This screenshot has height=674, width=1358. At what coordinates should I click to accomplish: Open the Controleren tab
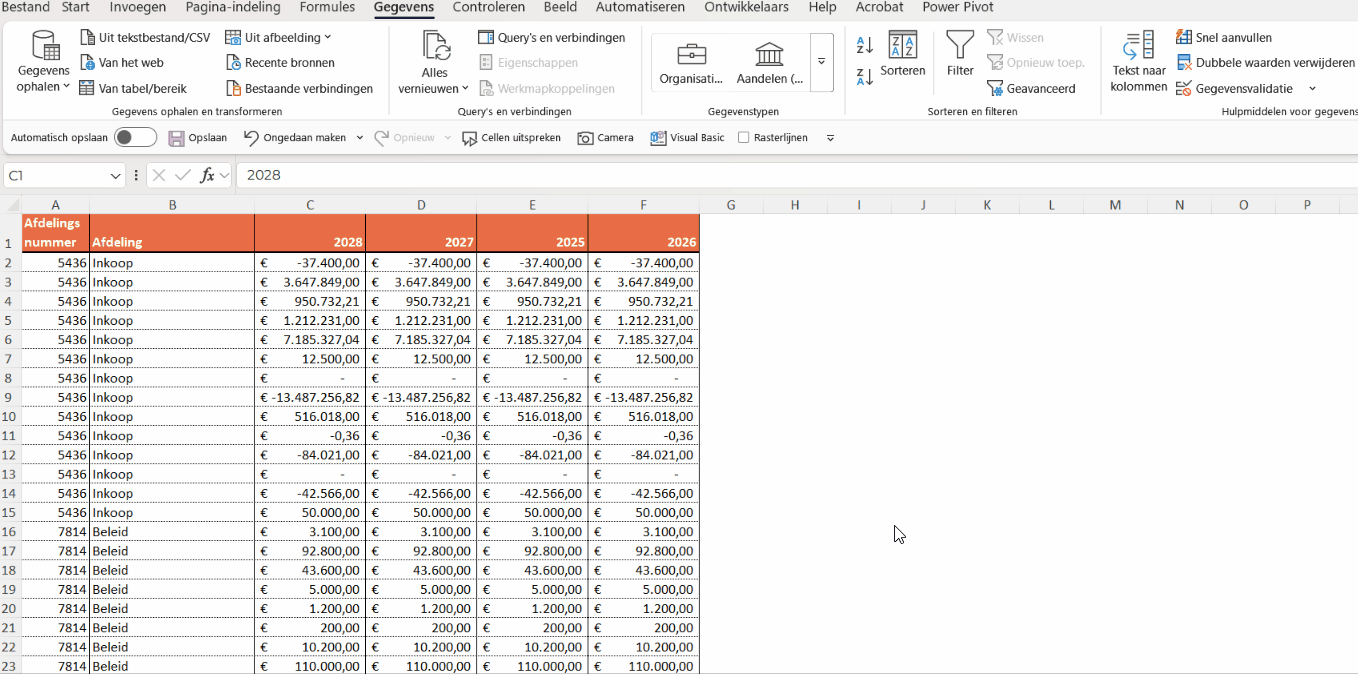489,8
